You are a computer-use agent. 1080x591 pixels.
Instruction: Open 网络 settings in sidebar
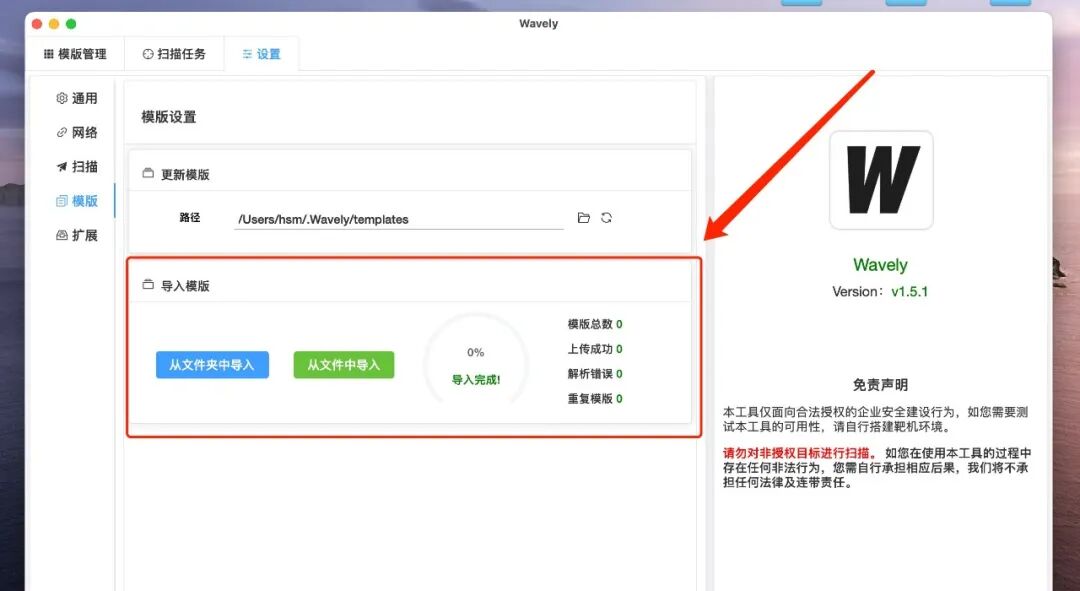click(76, 132)
